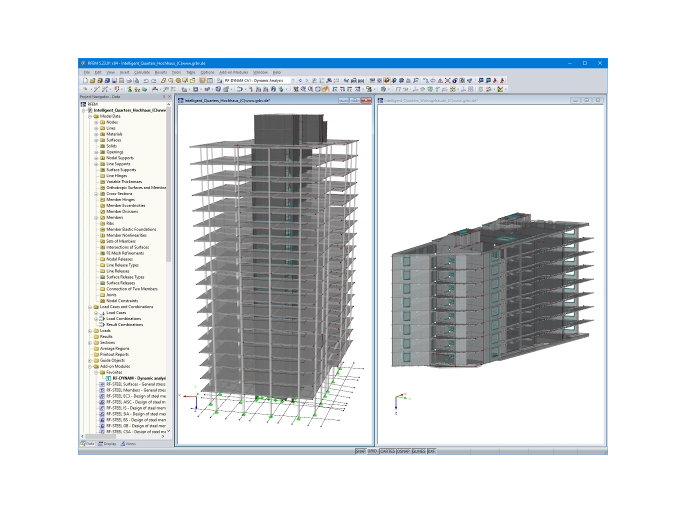
Task: Select 'Member Hinges' in the tree
Action: click(x=120, y=199)
